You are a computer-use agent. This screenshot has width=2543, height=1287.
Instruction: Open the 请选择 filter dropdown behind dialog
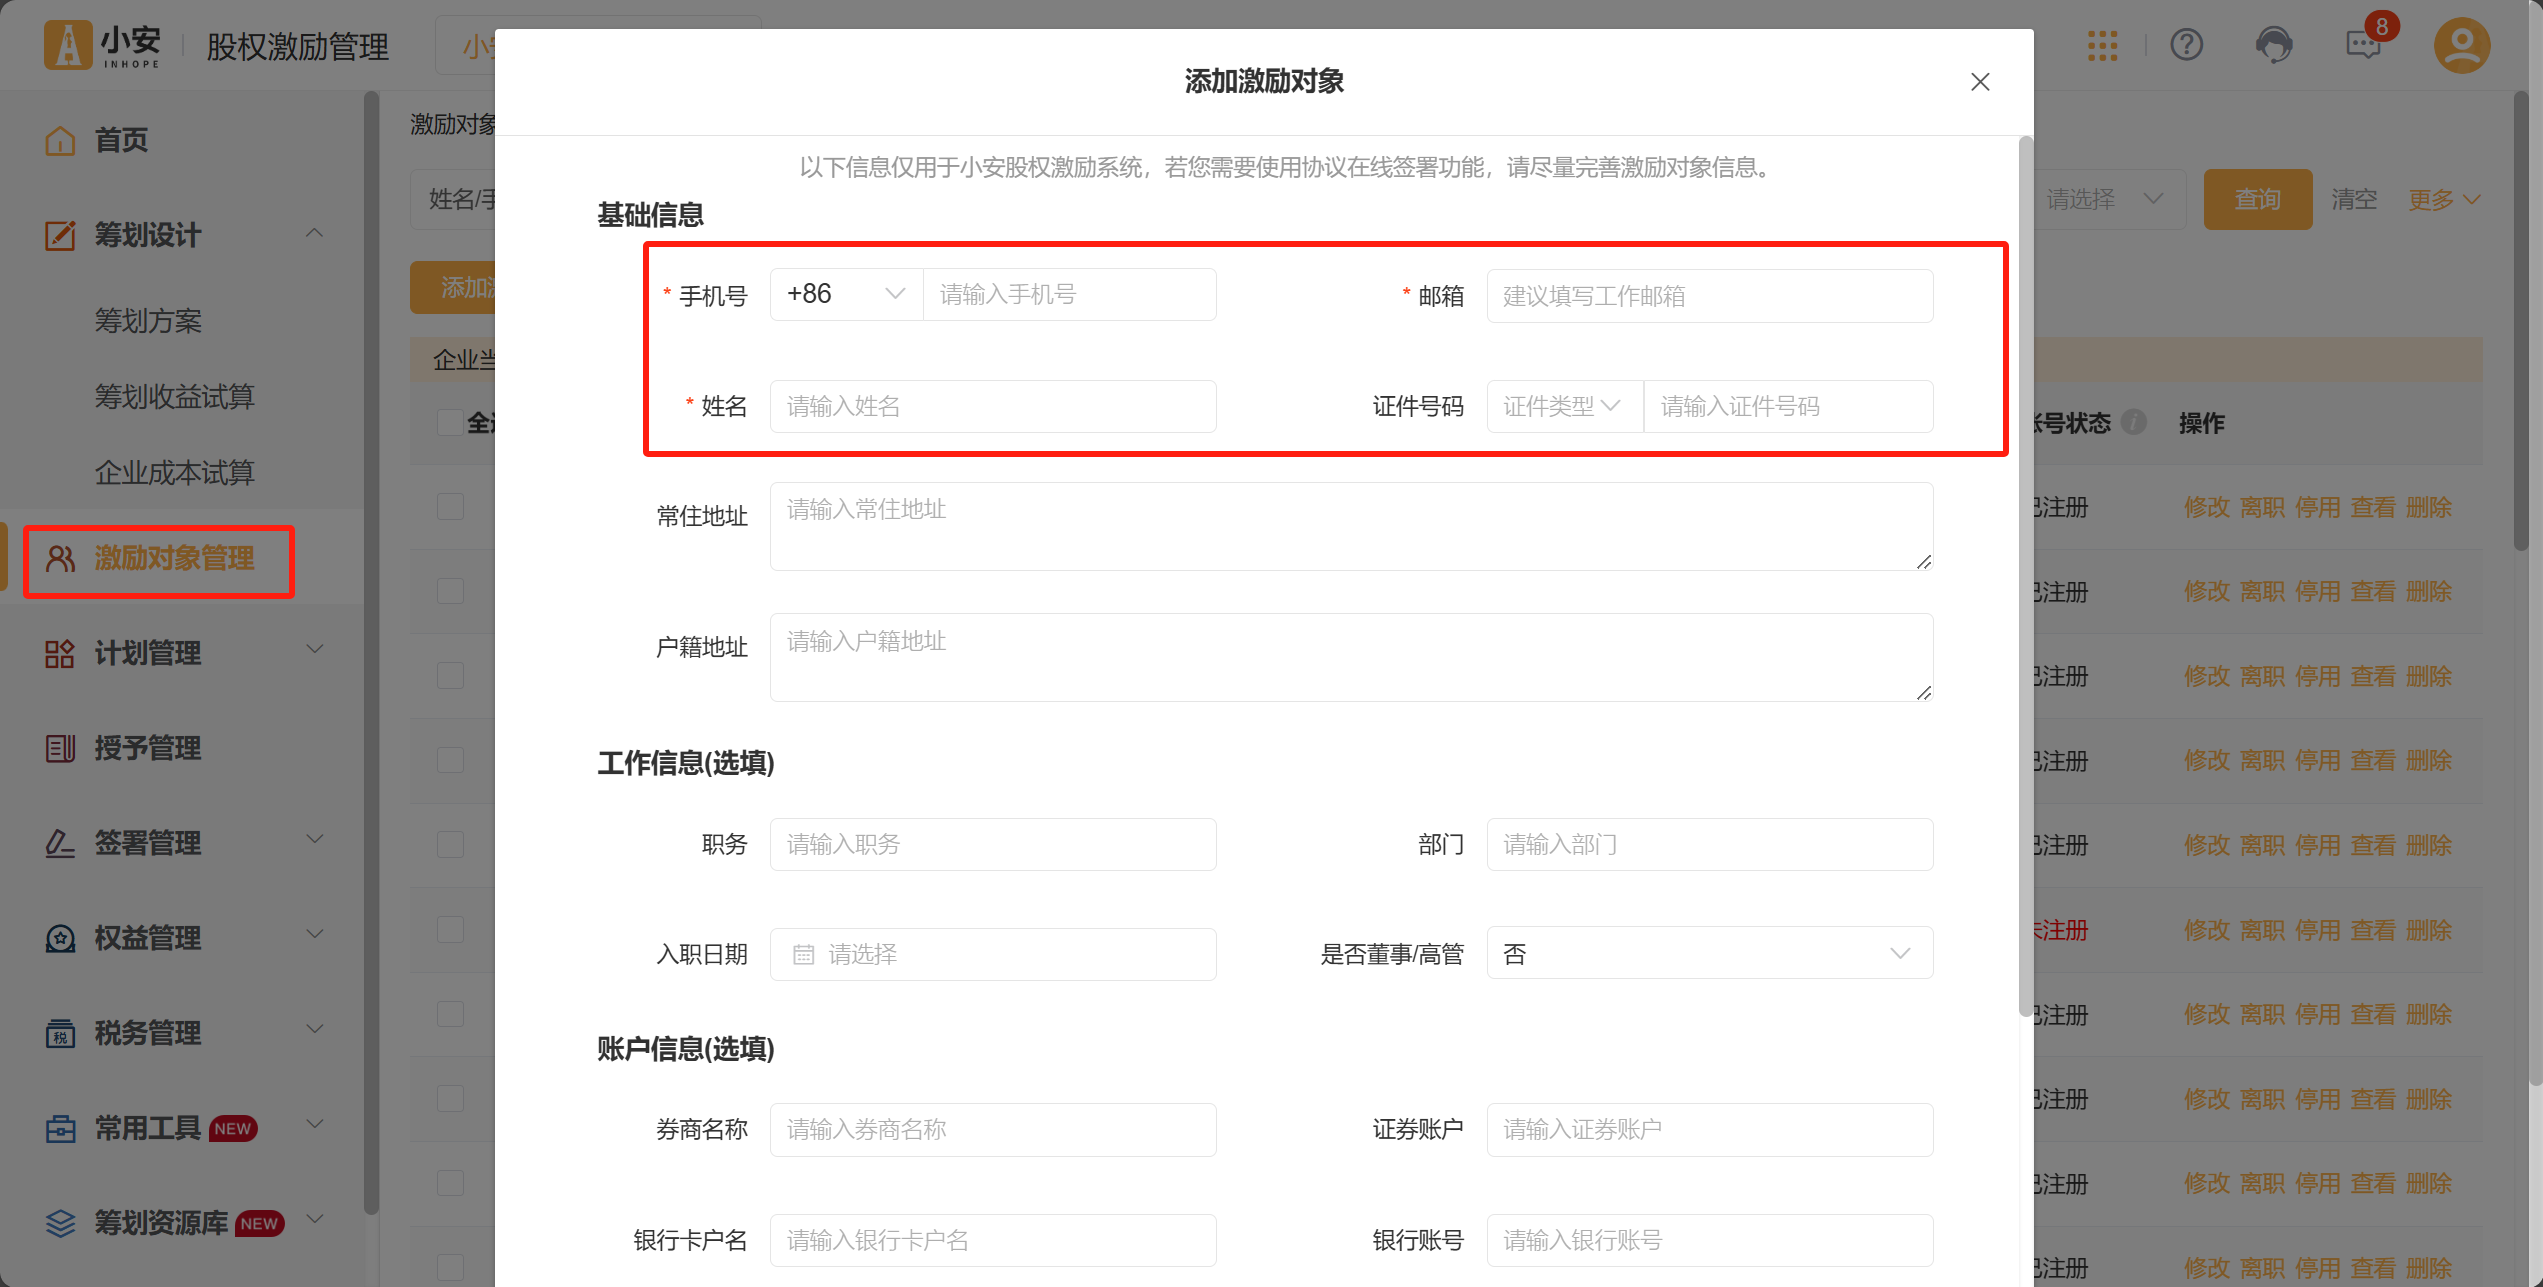click(x=2108, y=199)
